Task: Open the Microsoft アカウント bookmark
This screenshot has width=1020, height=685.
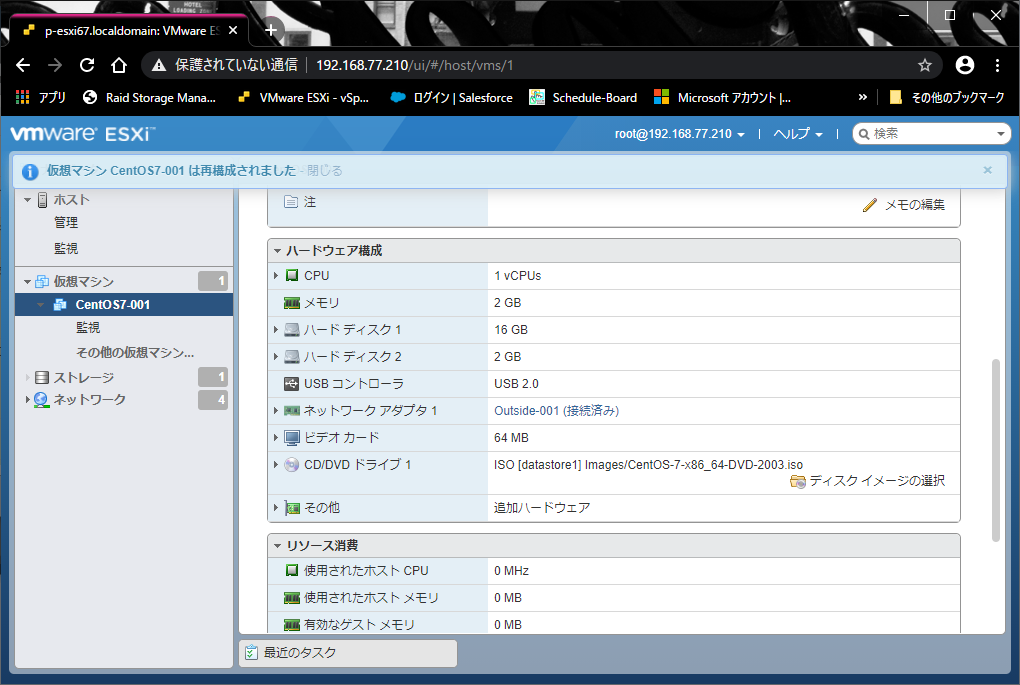Action: coord(723,98)
